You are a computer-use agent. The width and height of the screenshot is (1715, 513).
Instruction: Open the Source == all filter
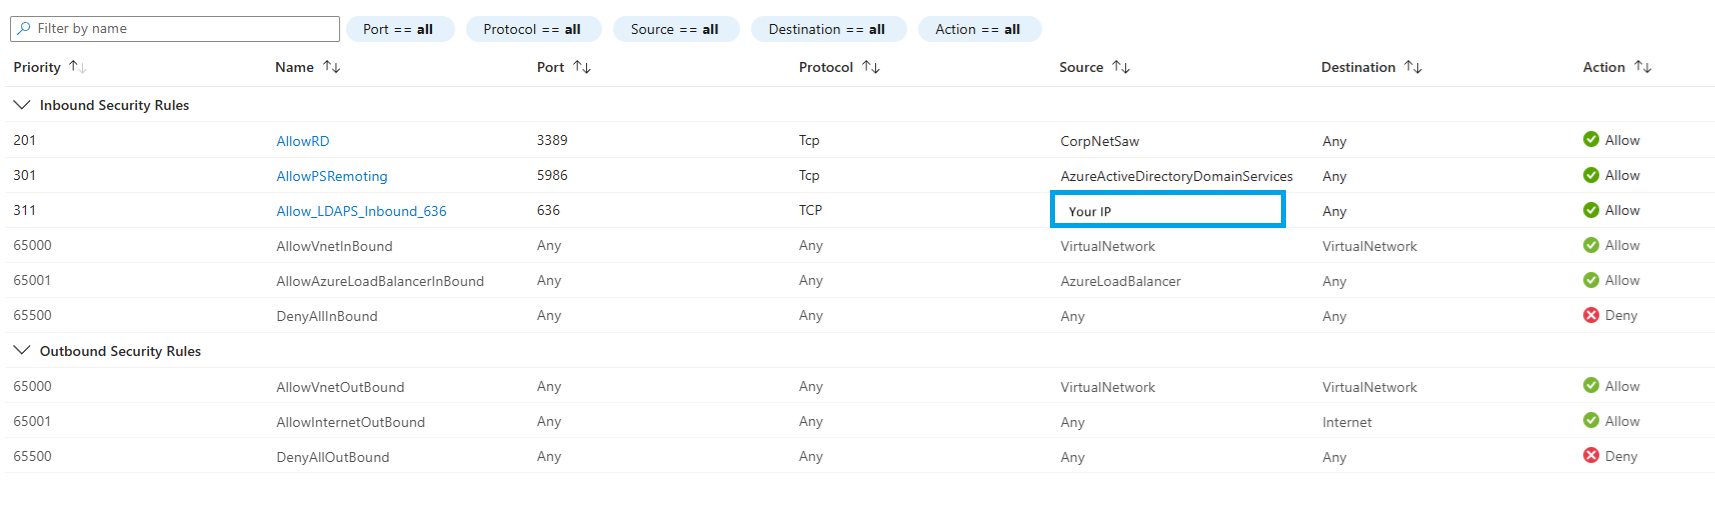click(x=675, y=29)
